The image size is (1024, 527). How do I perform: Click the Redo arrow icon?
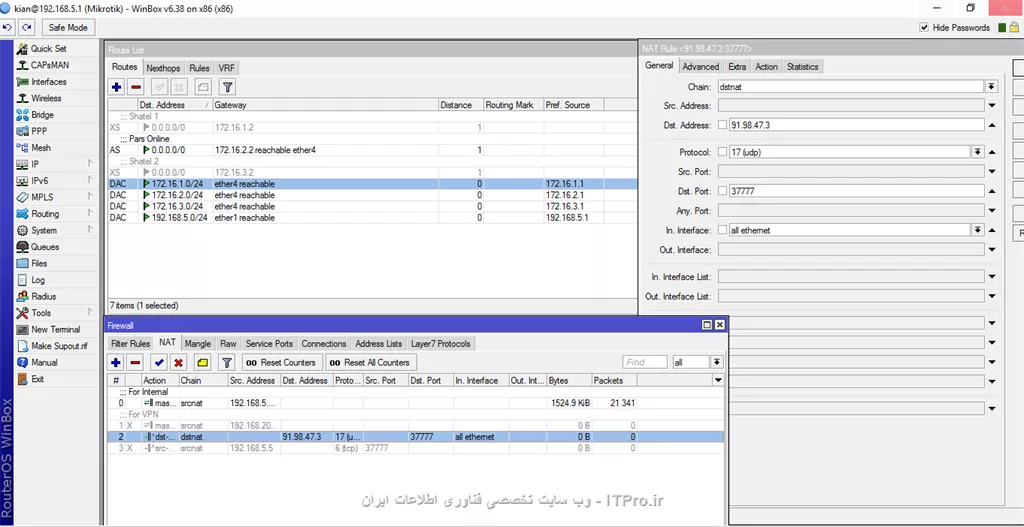25,27
